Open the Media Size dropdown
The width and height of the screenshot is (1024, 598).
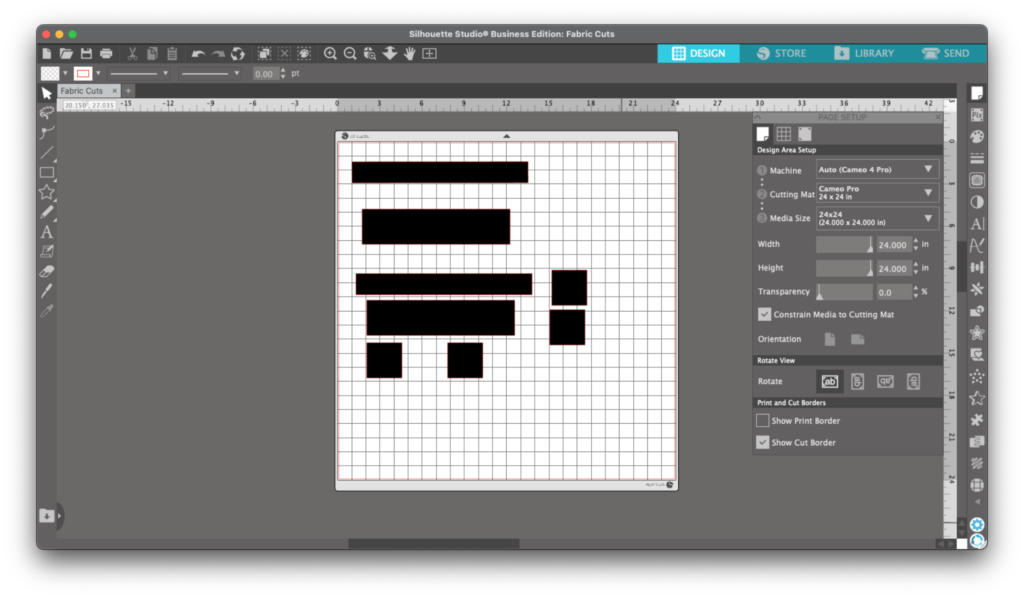tap(877, 218)
